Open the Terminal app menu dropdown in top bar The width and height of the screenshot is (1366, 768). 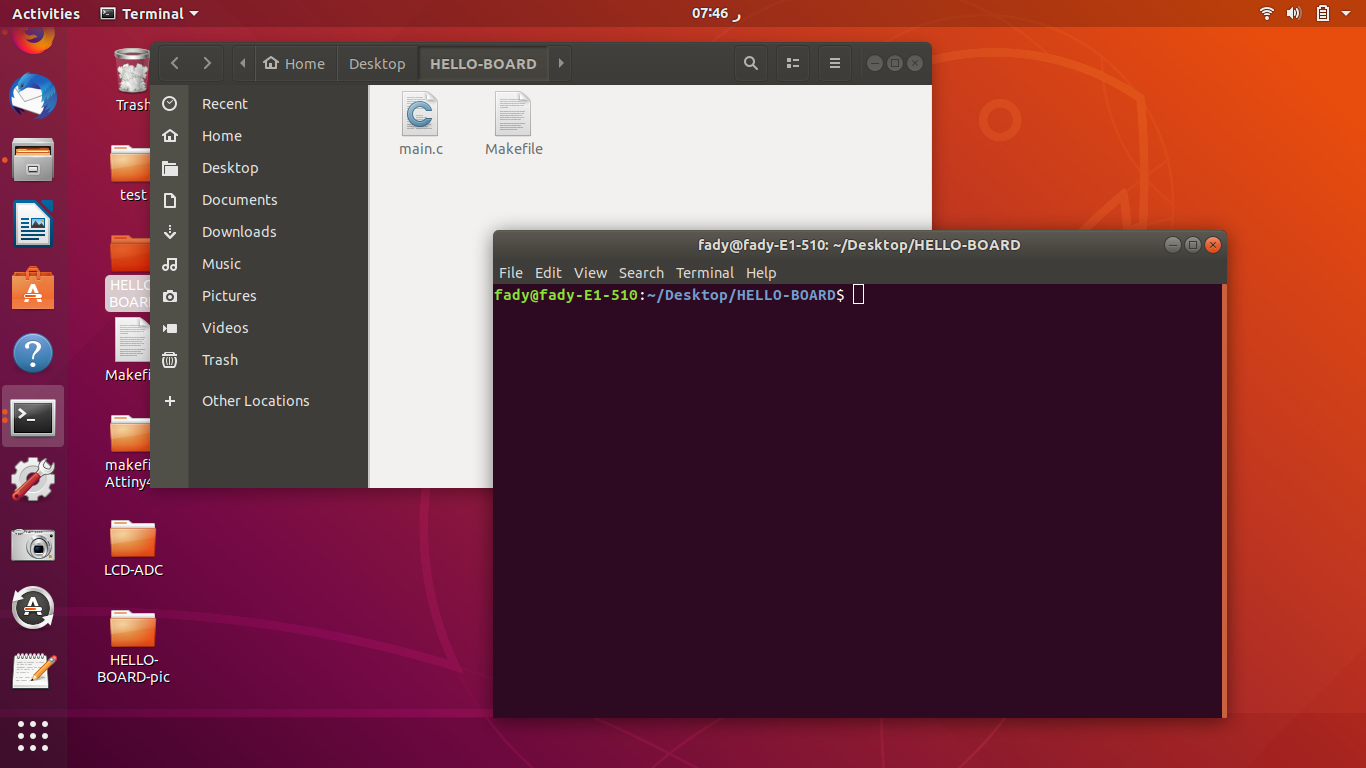pyautogui.click(x=150, y=14)
